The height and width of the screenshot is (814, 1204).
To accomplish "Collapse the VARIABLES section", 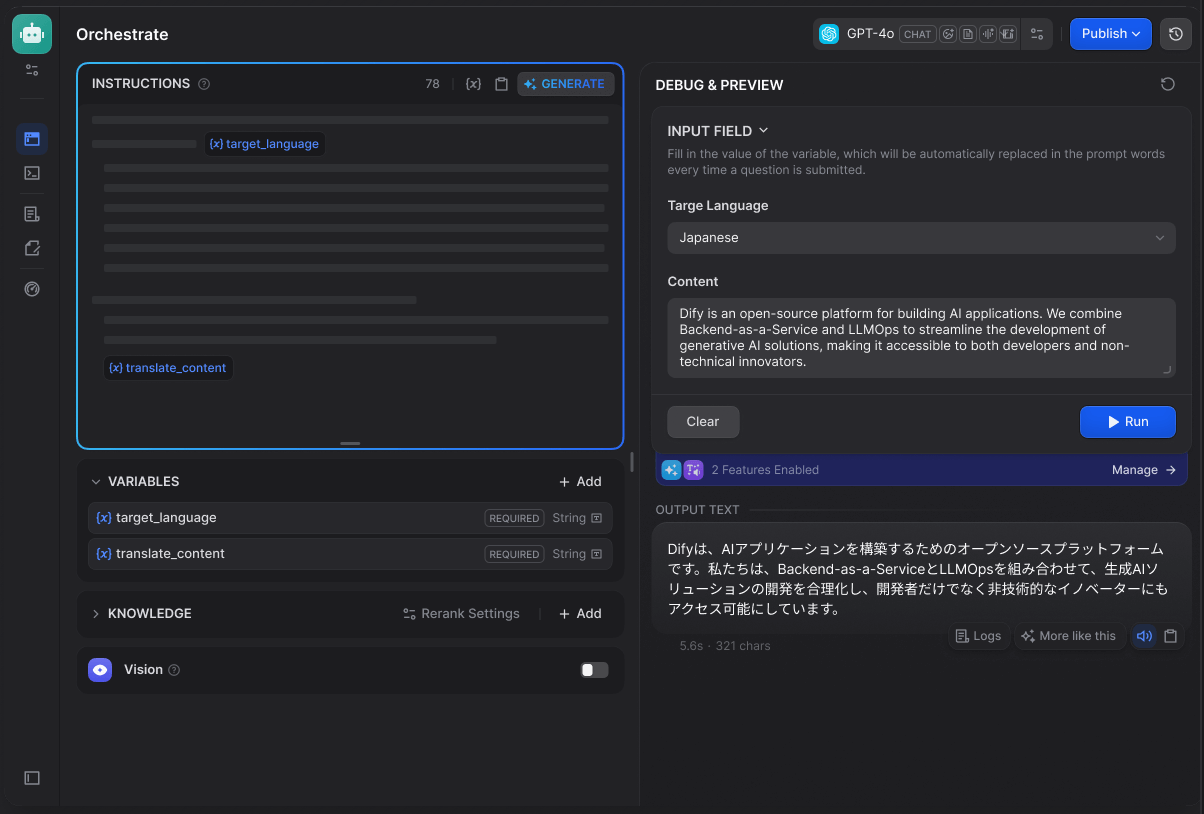I will (x=97, y=482).
